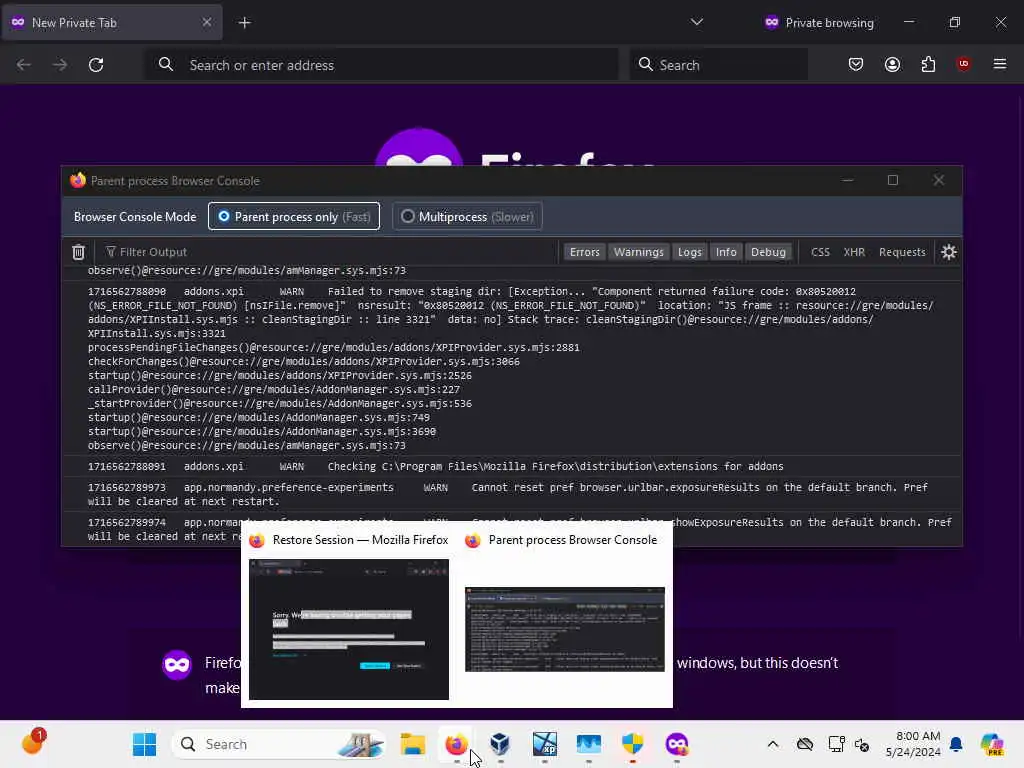1024x768 pixels.
Task: Close the New Private Tab
Action: (x=206, y=22)
